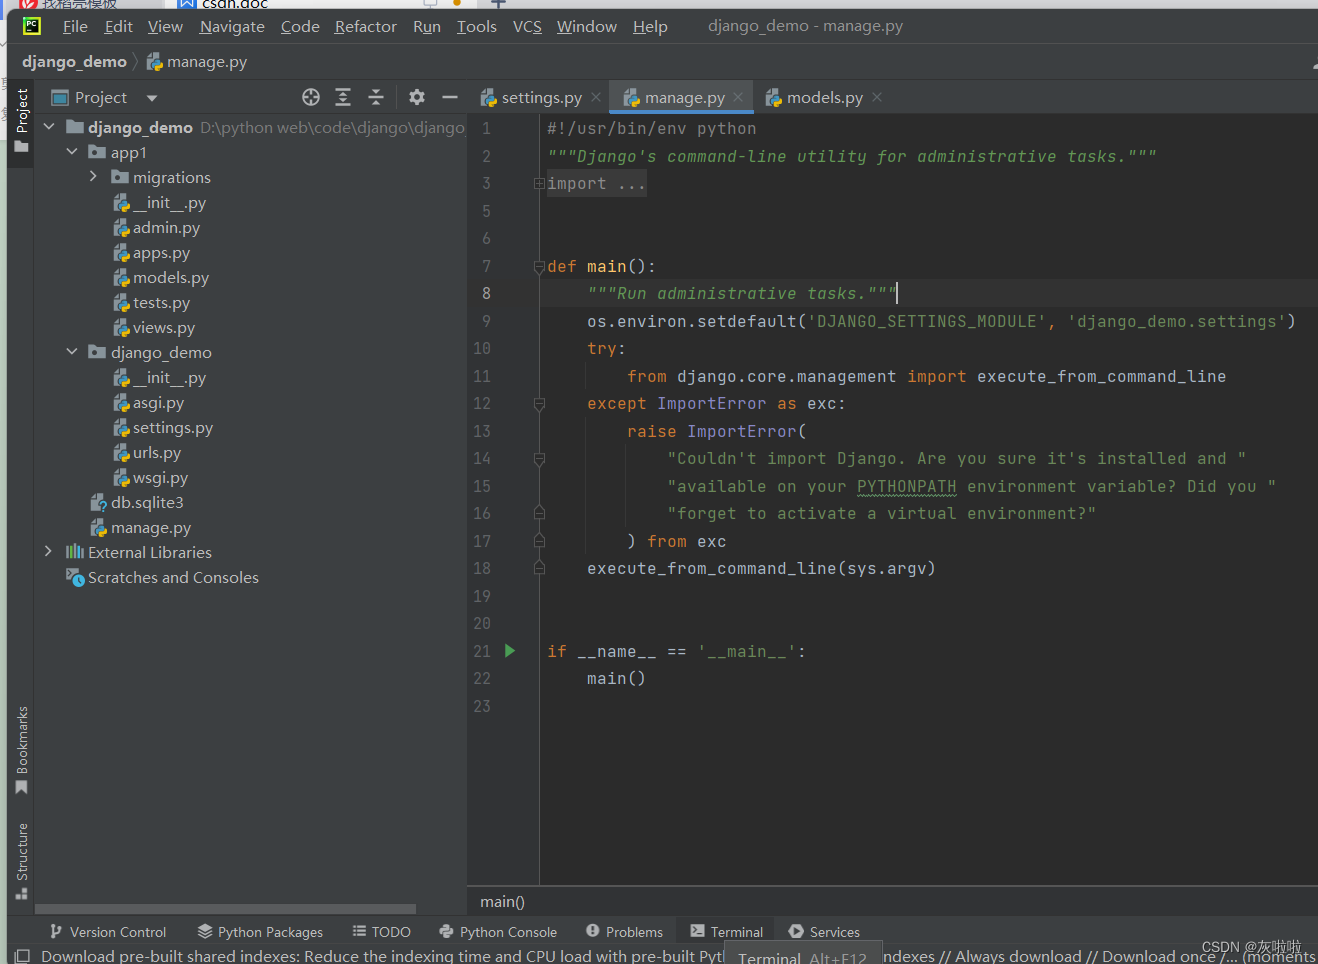Open the Run menu
The width and height of the screenshot is (1318, 964).
(x=427, y=27)
